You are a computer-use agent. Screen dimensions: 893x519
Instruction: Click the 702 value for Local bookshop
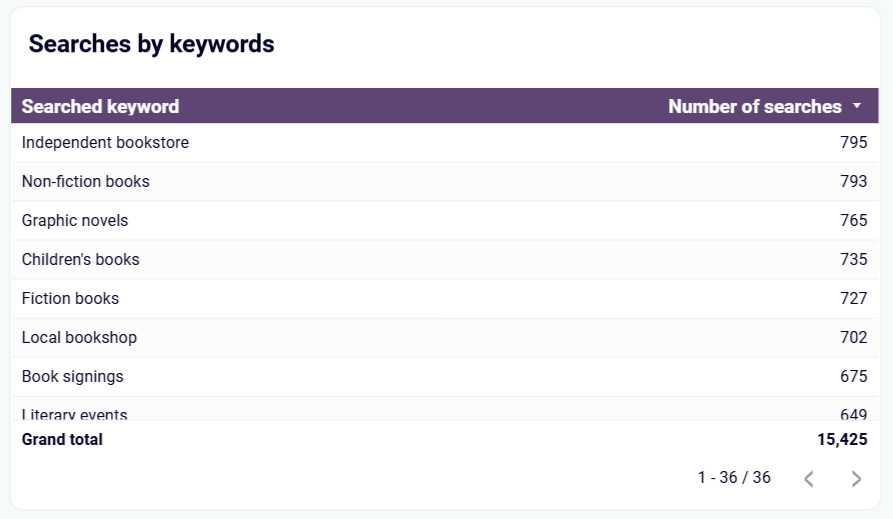click(x=854, y=337)
